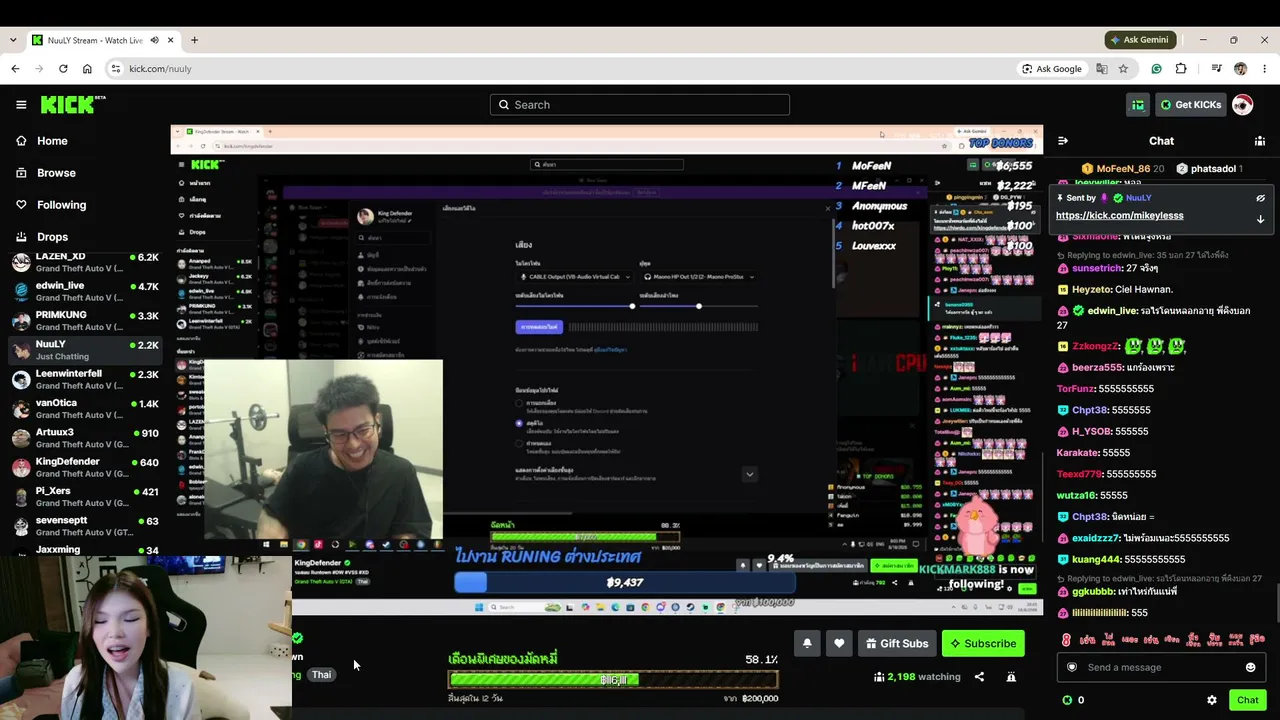Click the green KICK logo
The width and height of the screenshot is (1280, 720).
(73, 104)
